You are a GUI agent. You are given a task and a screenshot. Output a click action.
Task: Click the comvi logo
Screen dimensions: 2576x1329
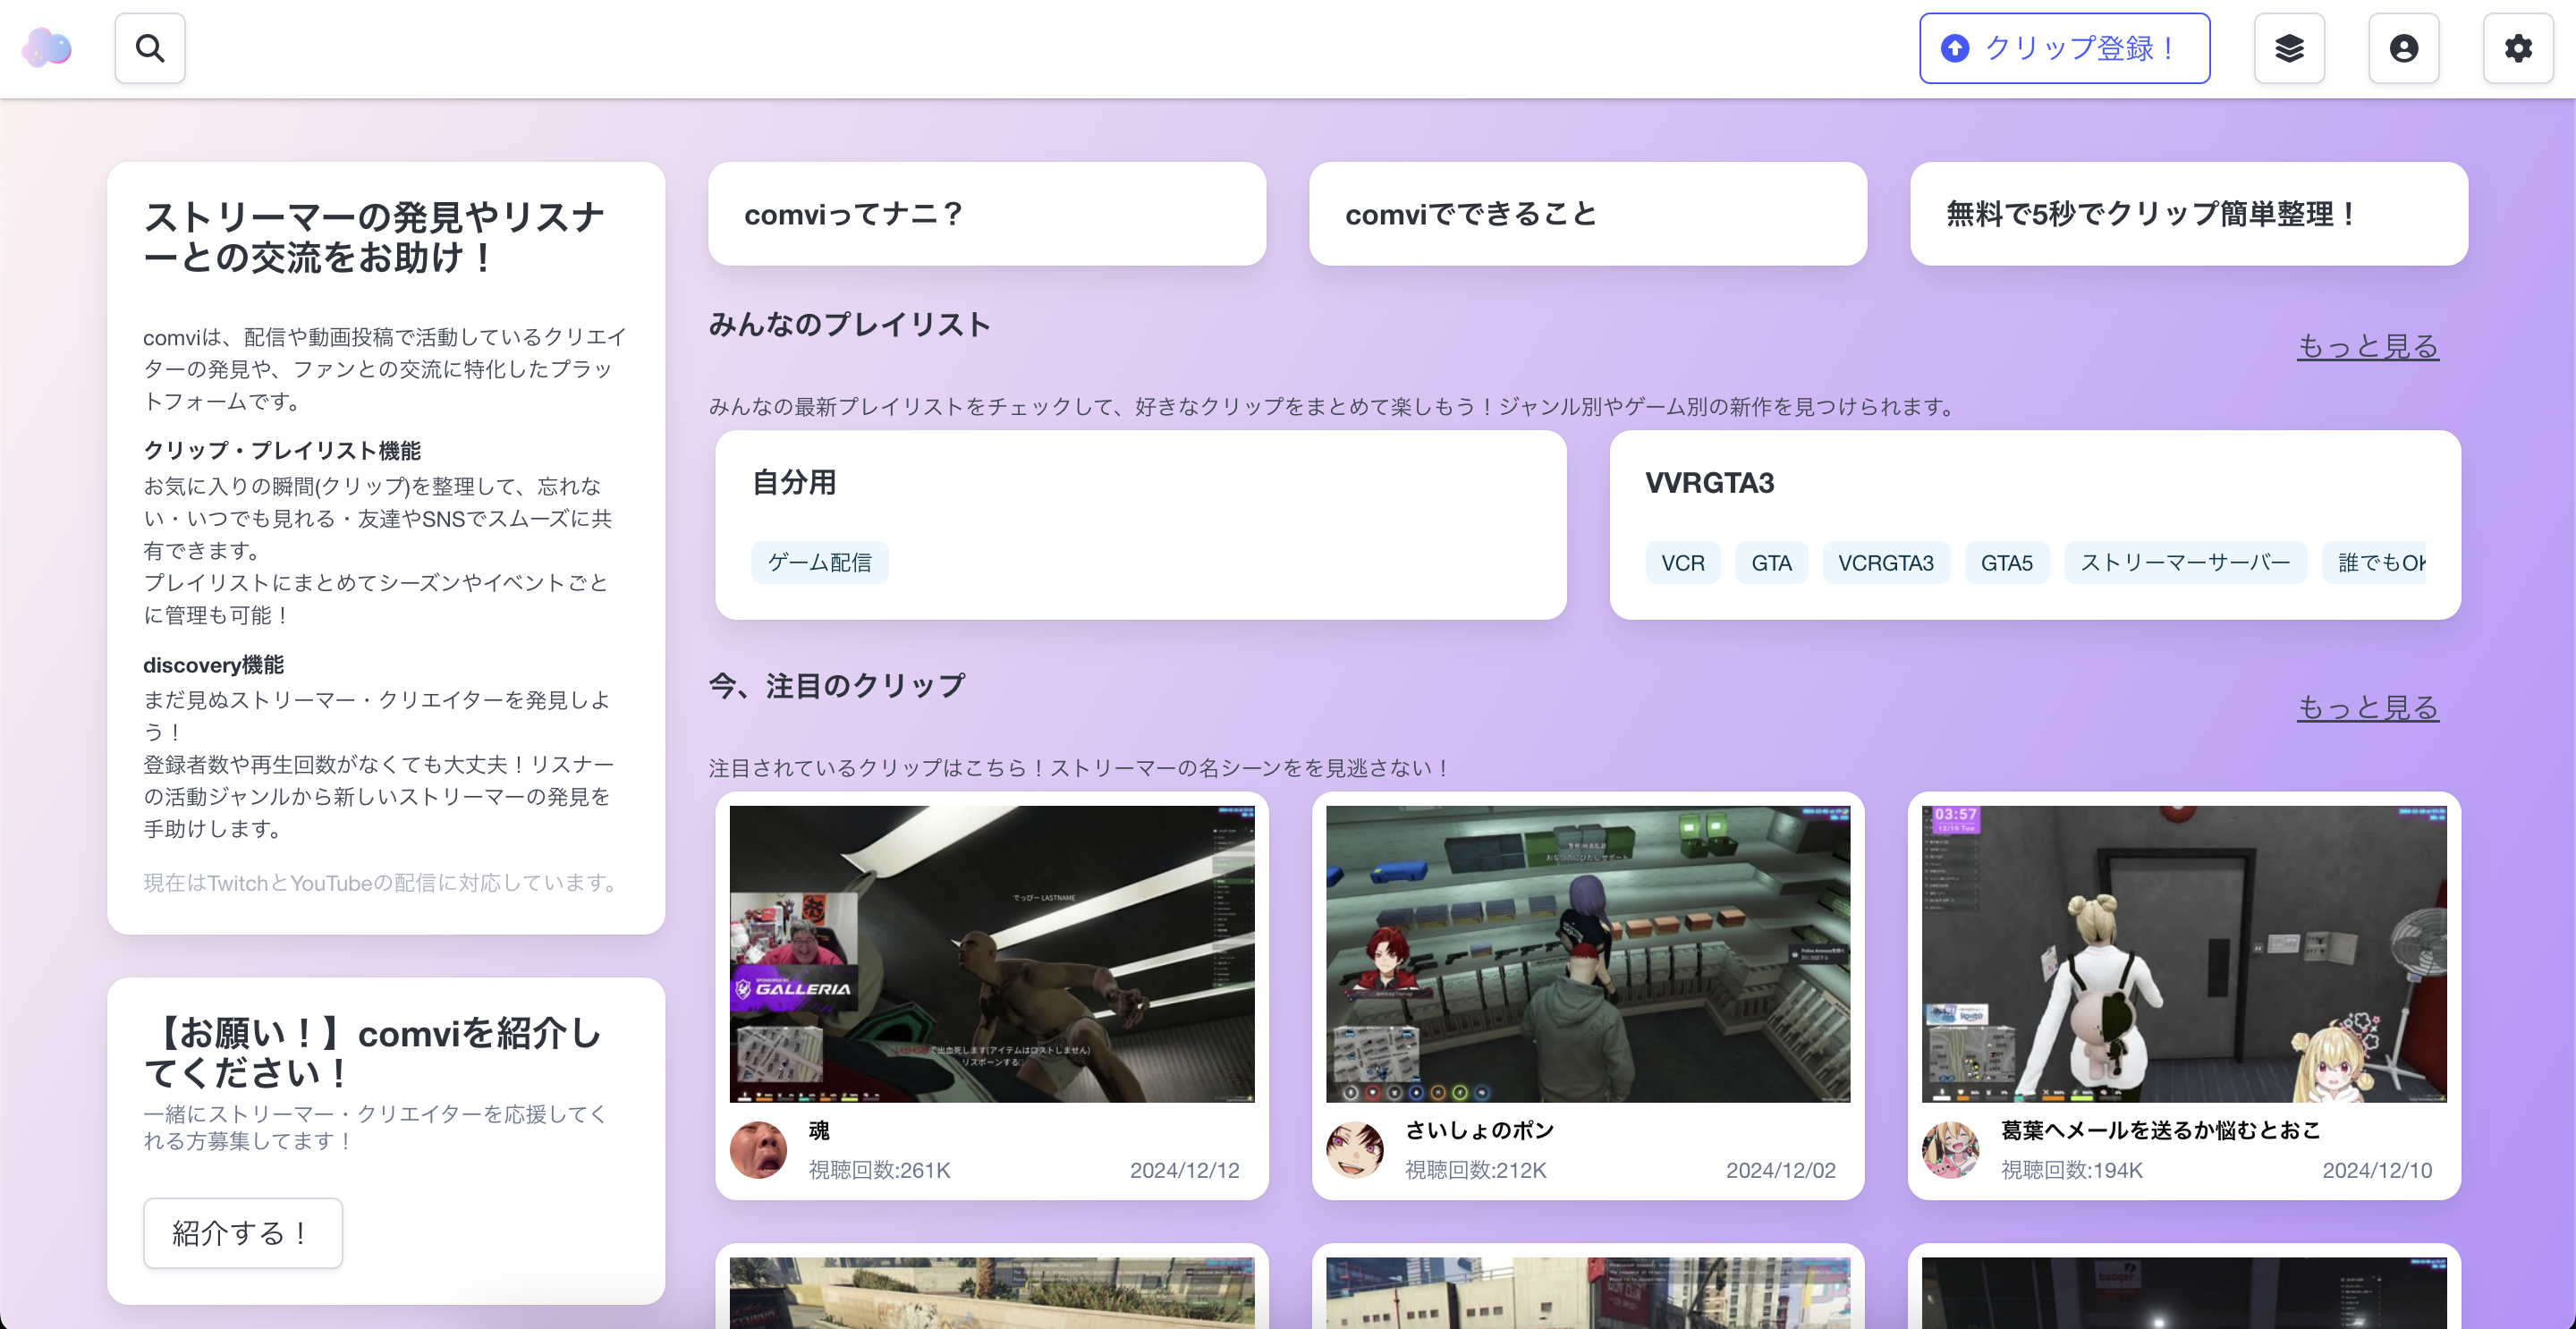click(47, 47)
